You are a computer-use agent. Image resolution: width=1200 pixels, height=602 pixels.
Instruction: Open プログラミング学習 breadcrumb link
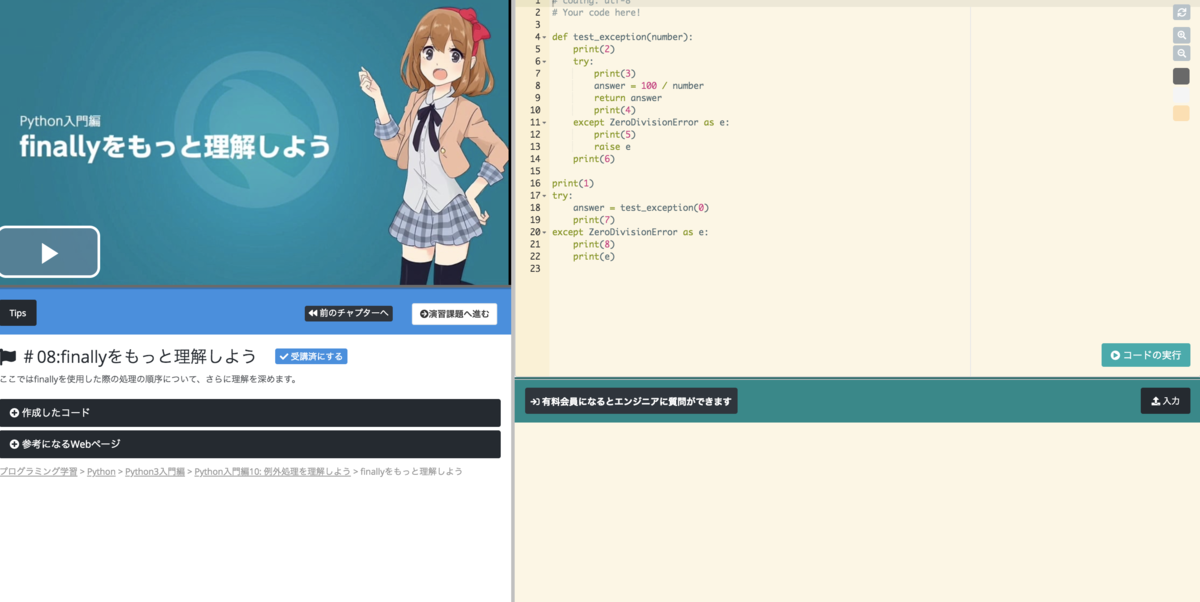point(38,471)
